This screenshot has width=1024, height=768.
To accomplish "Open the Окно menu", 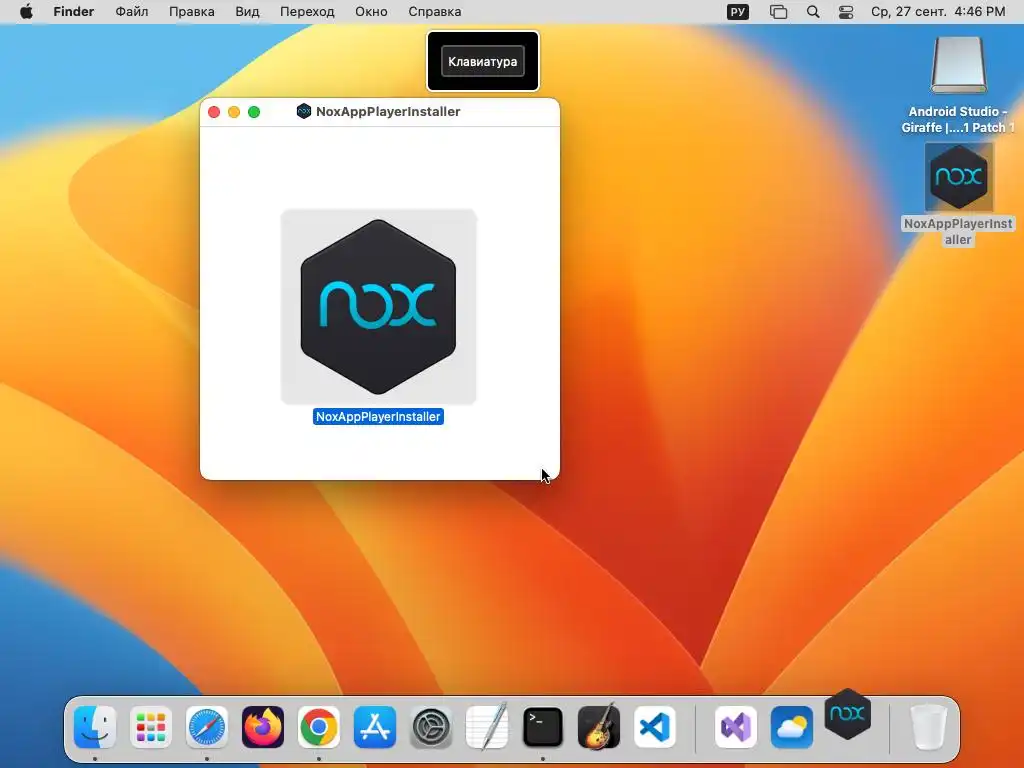I will (x=371, y=12).
